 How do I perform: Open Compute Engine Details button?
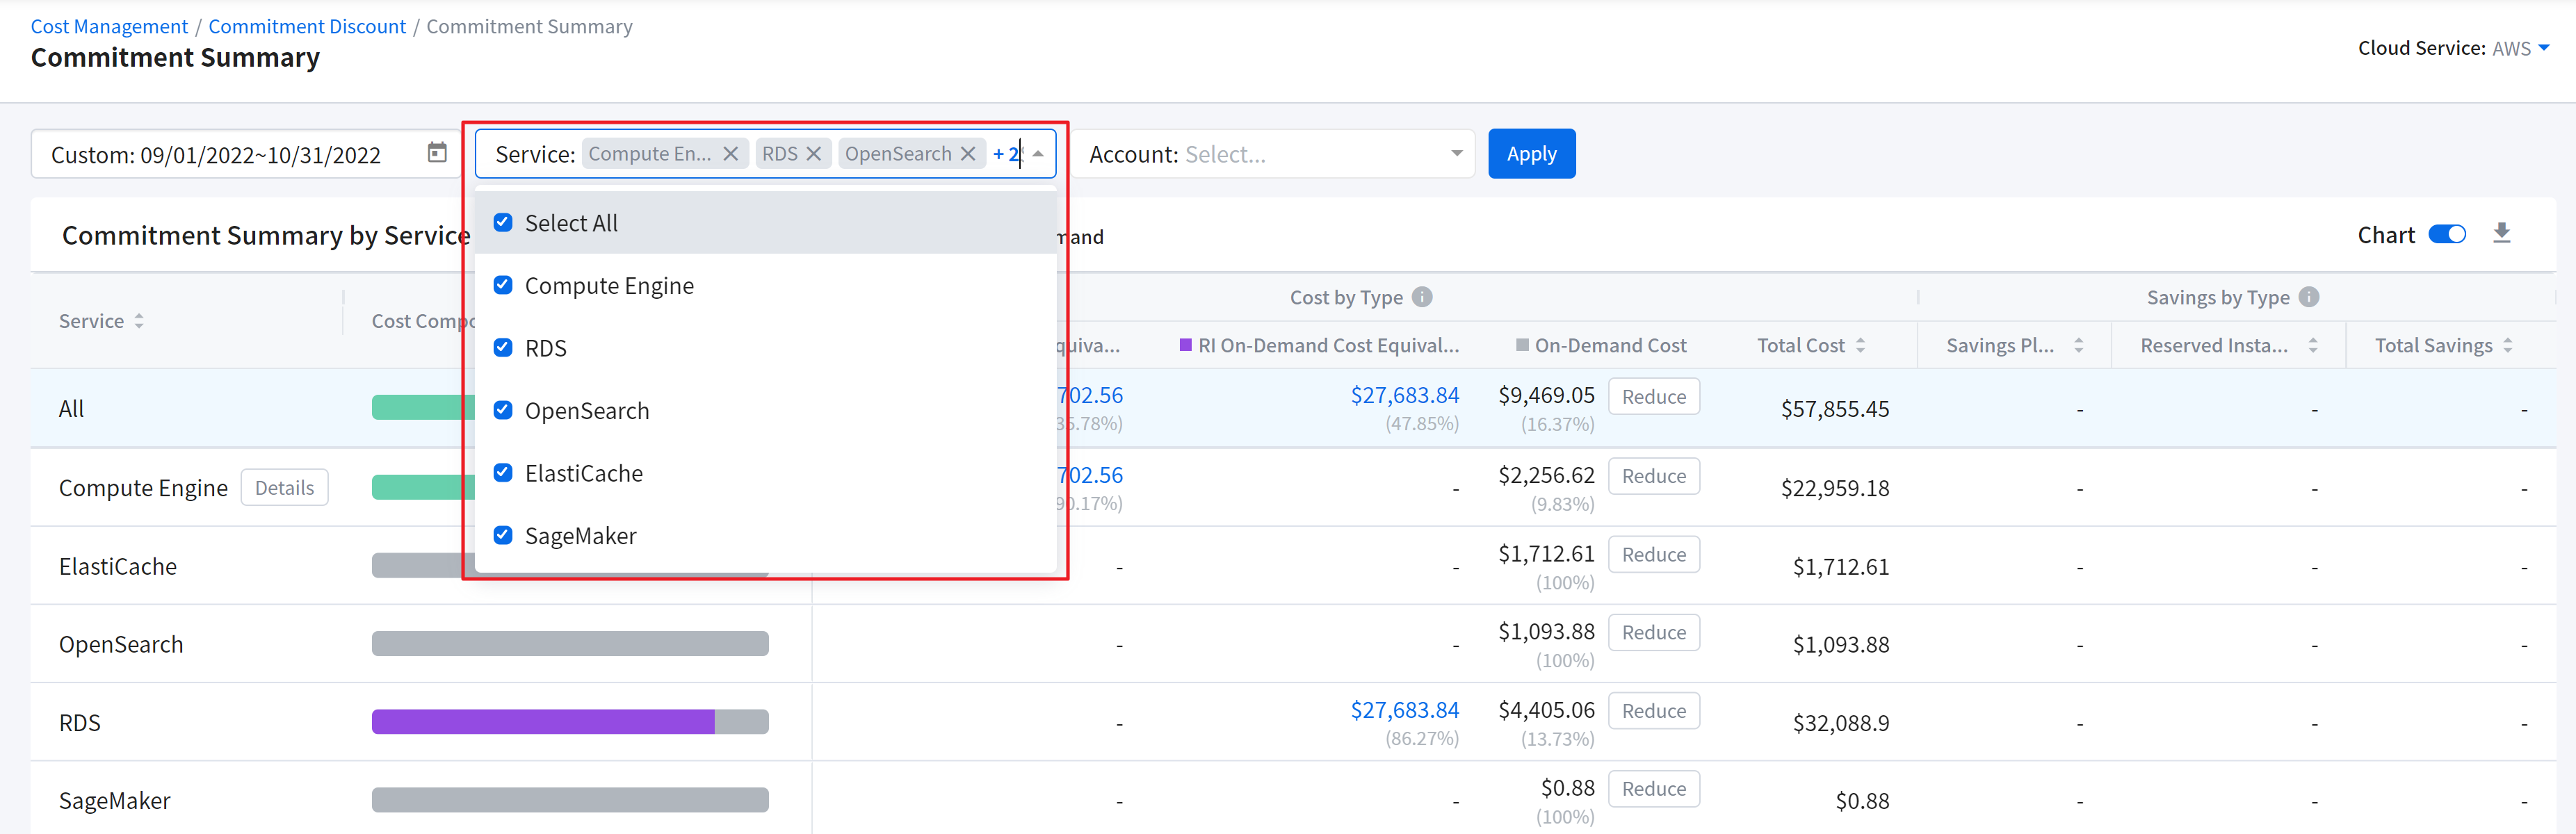(x=284, y=488)
